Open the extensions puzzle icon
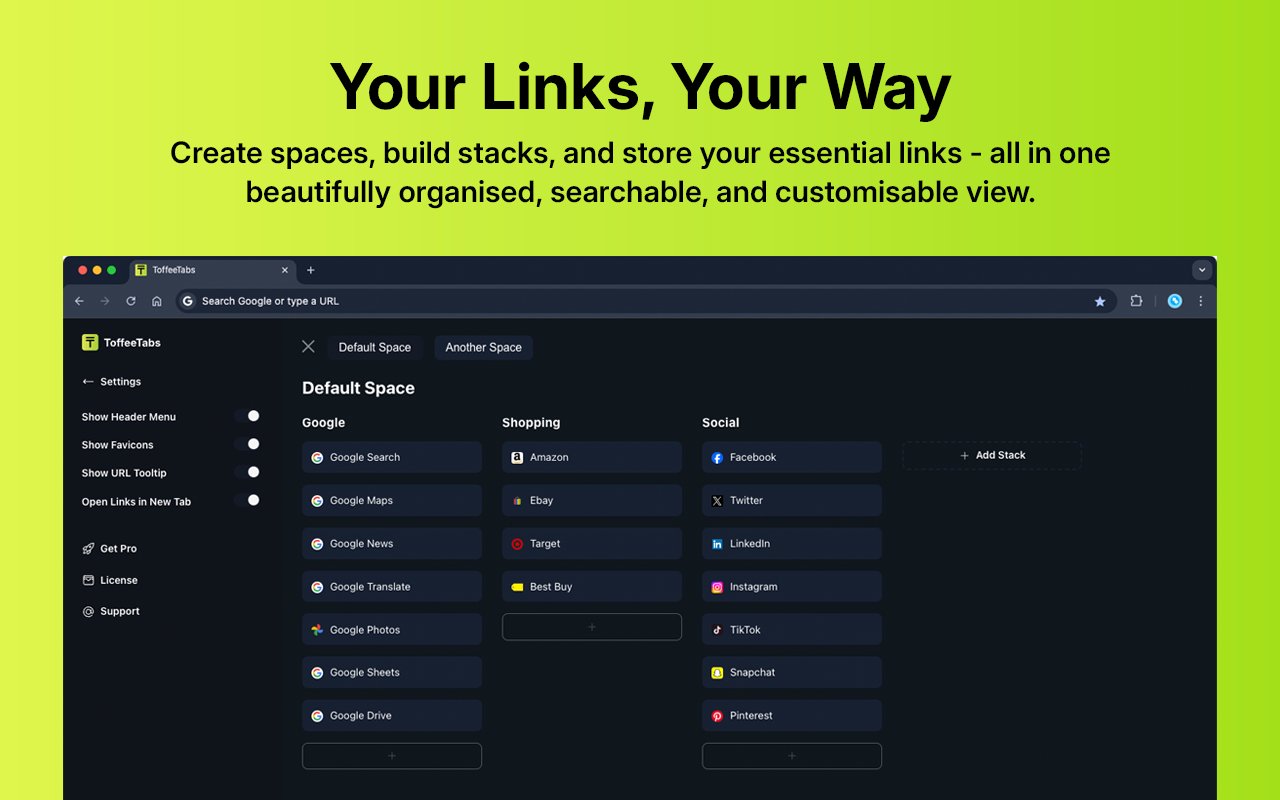 click(1136, 301)
